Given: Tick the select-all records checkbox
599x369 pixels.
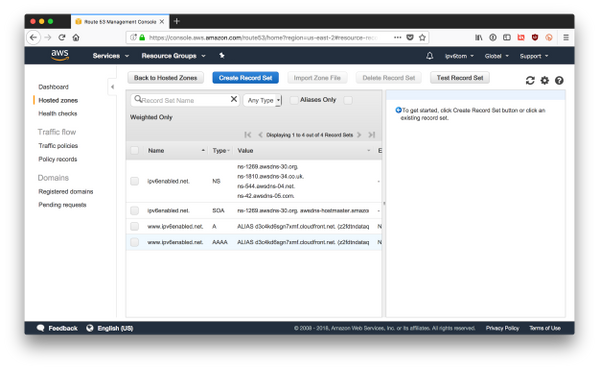Looking at the screenshot, I should pyautogui.click(x=134, y=151).
